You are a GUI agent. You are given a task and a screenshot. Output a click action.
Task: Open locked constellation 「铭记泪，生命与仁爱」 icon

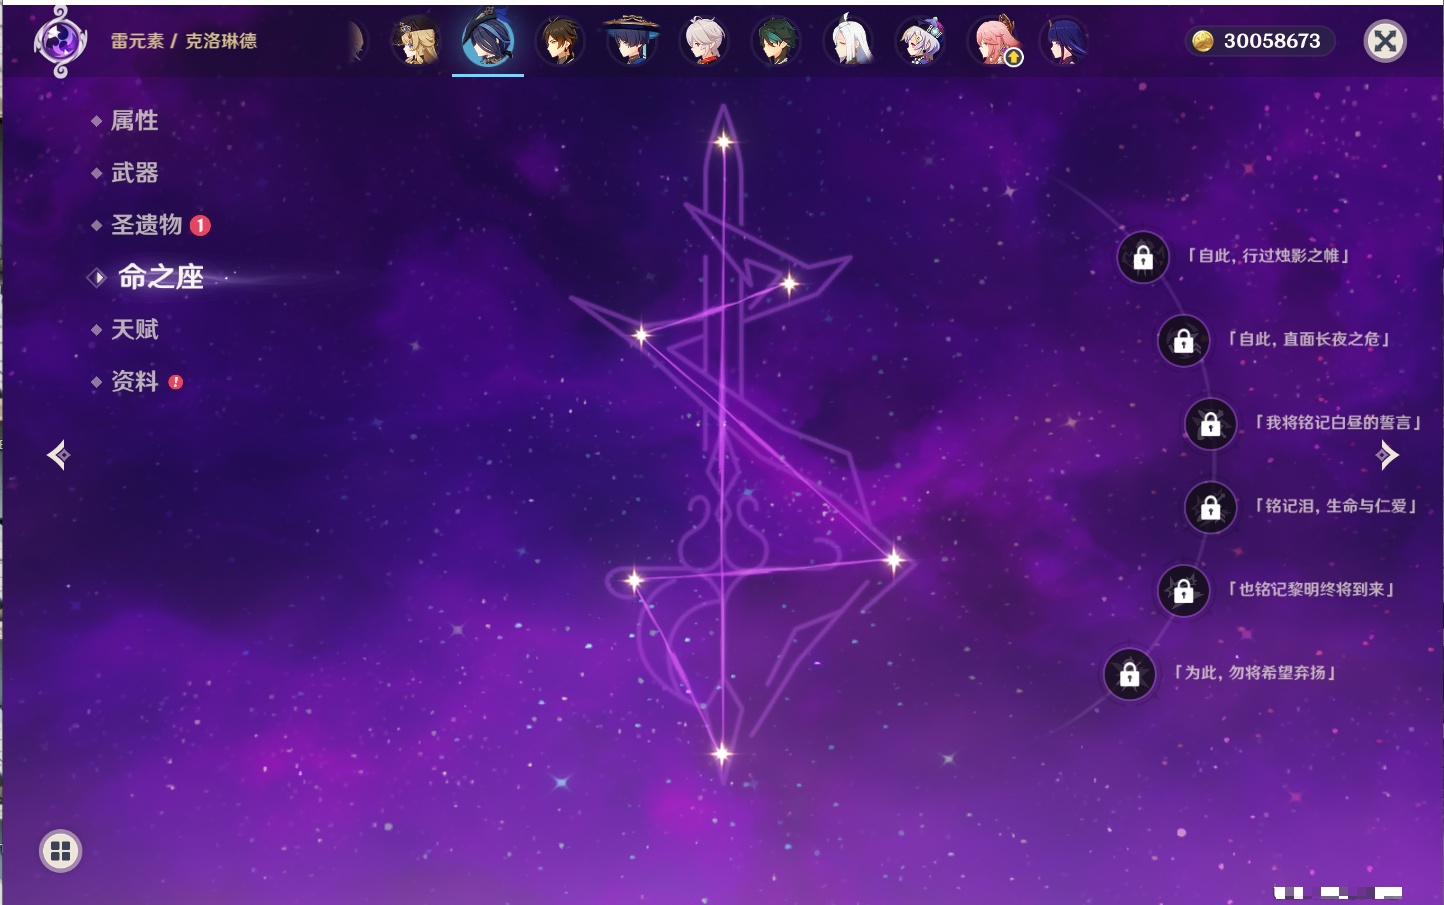tap(1210, 508)
